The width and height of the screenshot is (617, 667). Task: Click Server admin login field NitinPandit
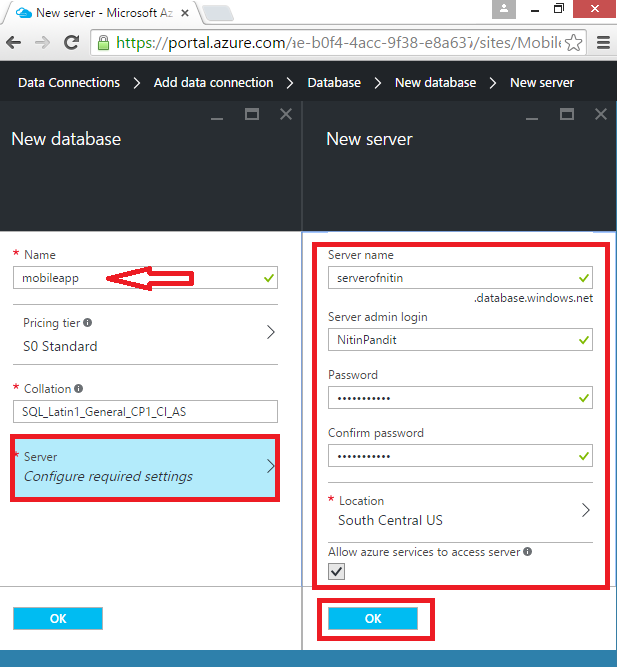[x=460, y=339]
